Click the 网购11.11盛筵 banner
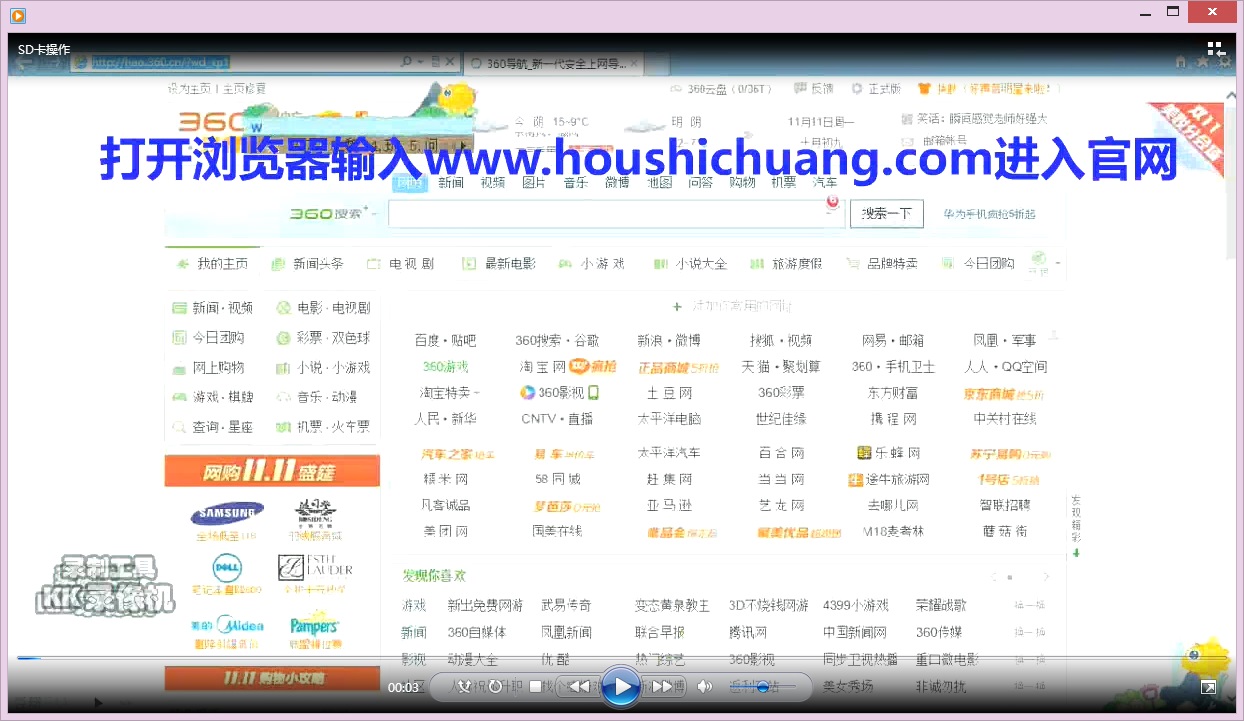Screen dimensions: 1244x721 coord(272,472)
